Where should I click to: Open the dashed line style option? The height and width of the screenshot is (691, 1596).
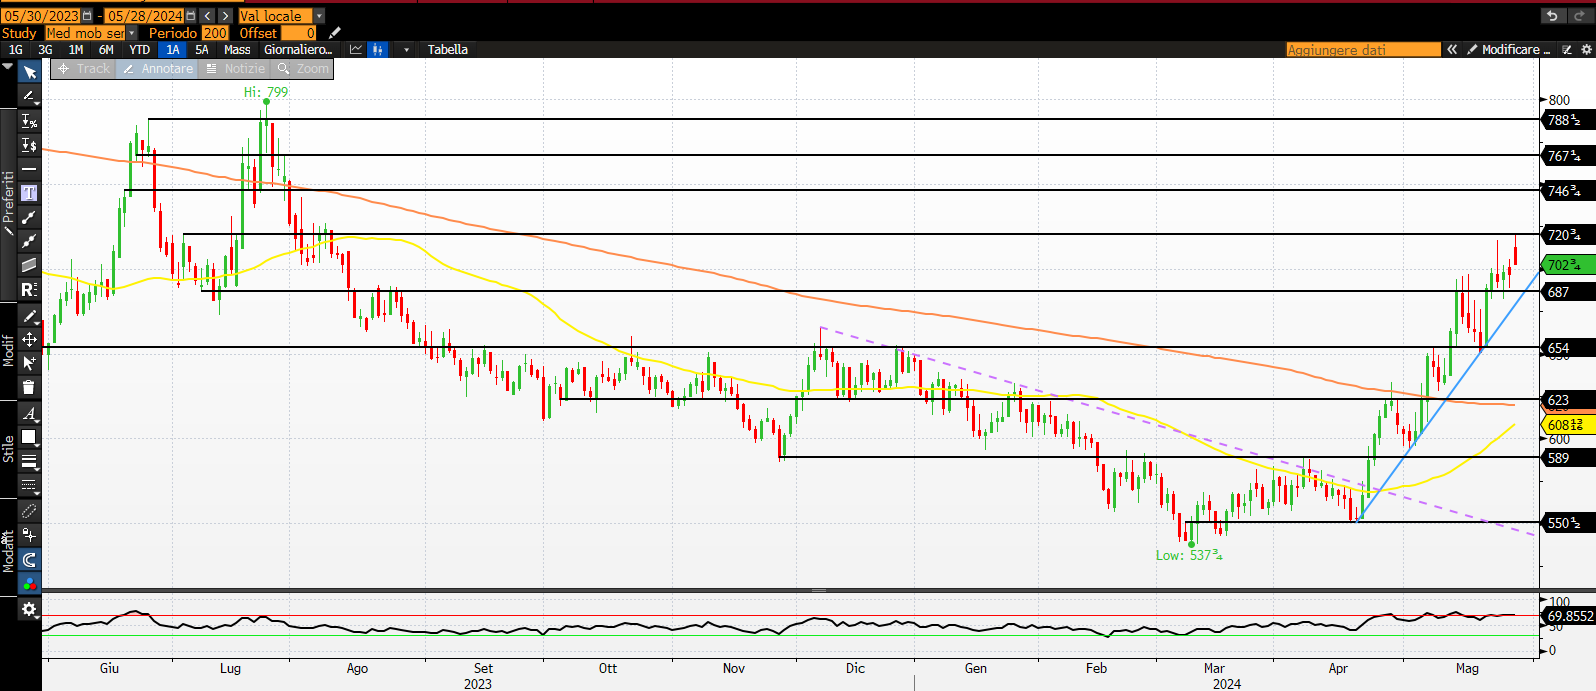(29, 486)
